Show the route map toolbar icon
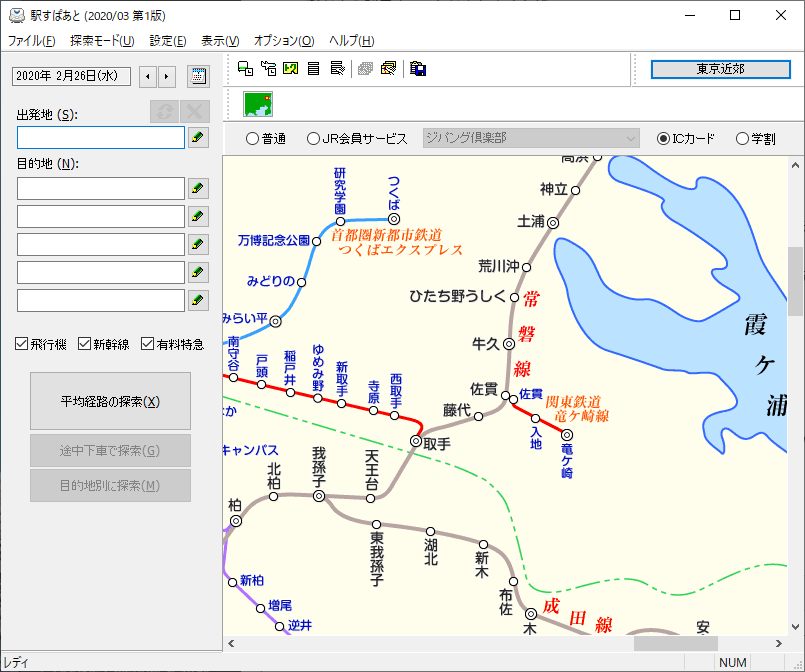This screenshot has height=672, width=805. [x=291, y=68]
